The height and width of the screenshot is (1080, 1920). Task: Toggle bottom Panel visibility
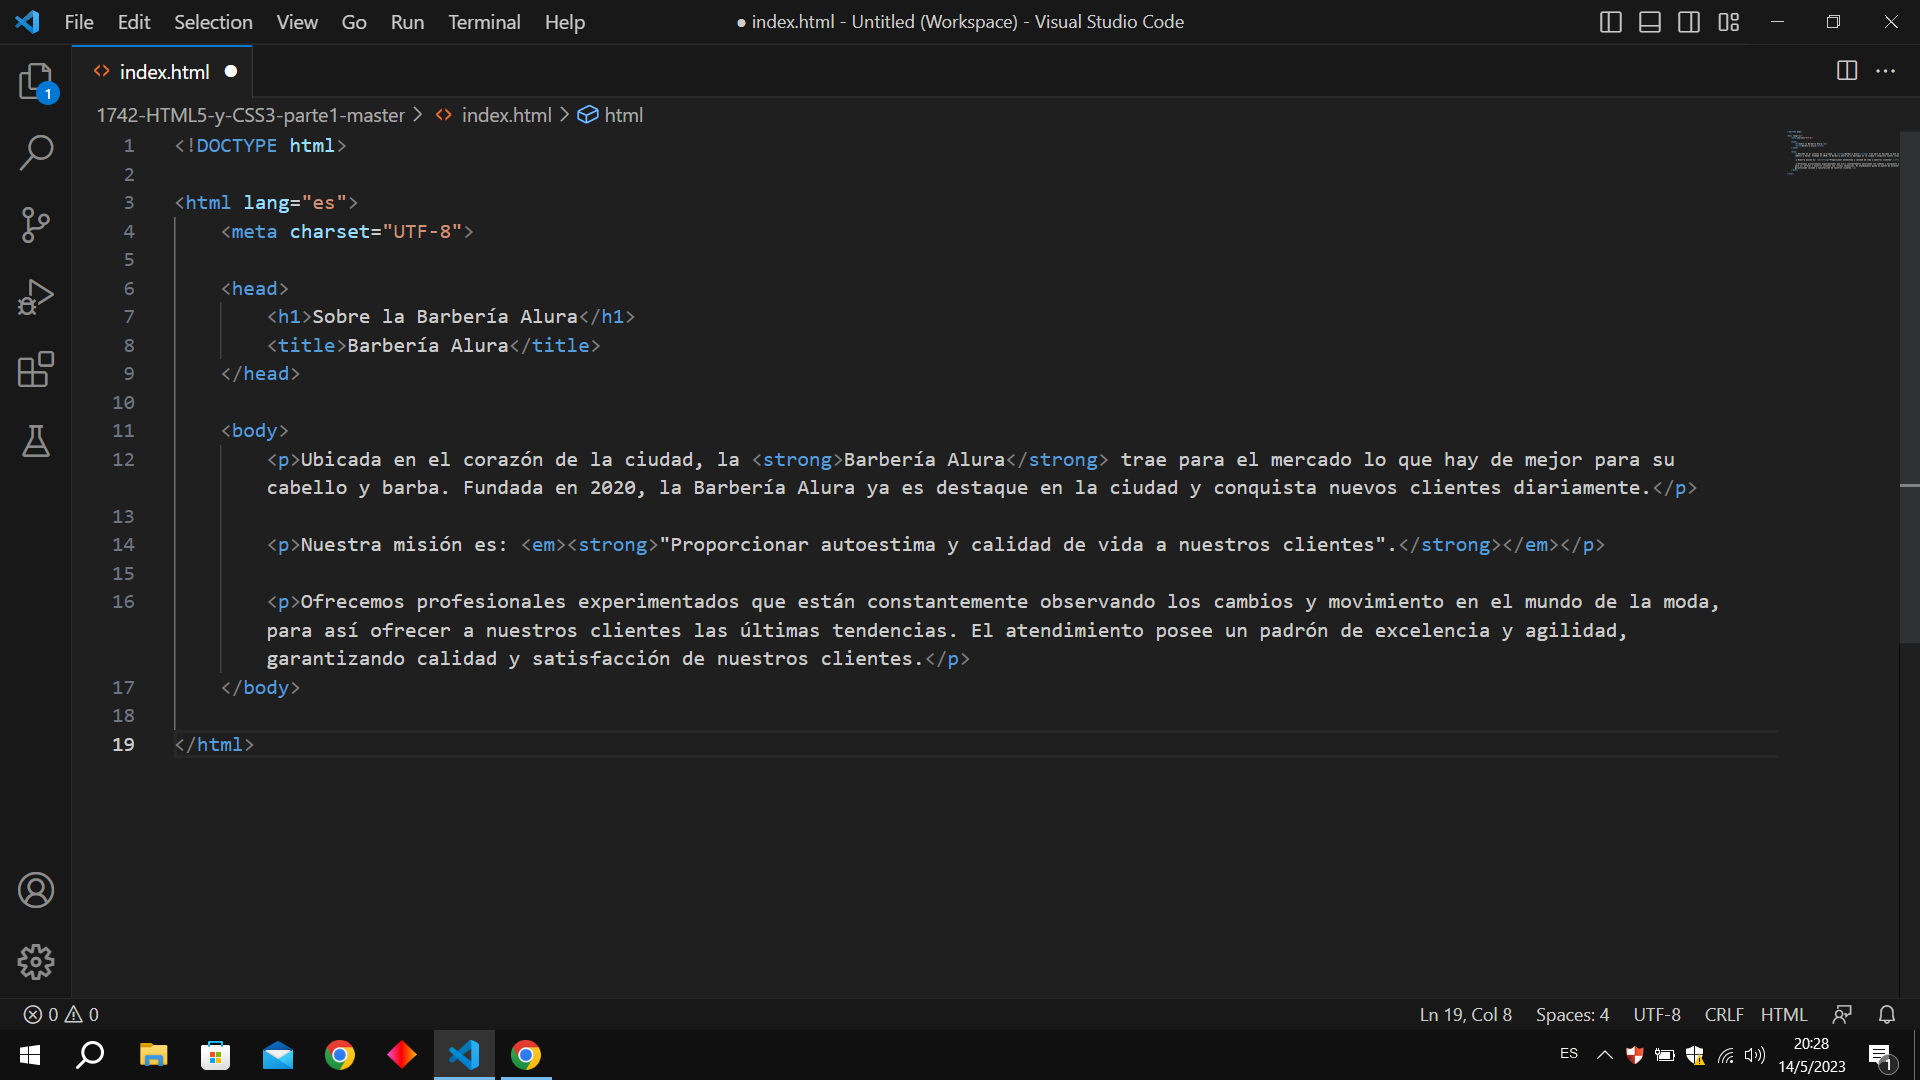coord(1650,22)
